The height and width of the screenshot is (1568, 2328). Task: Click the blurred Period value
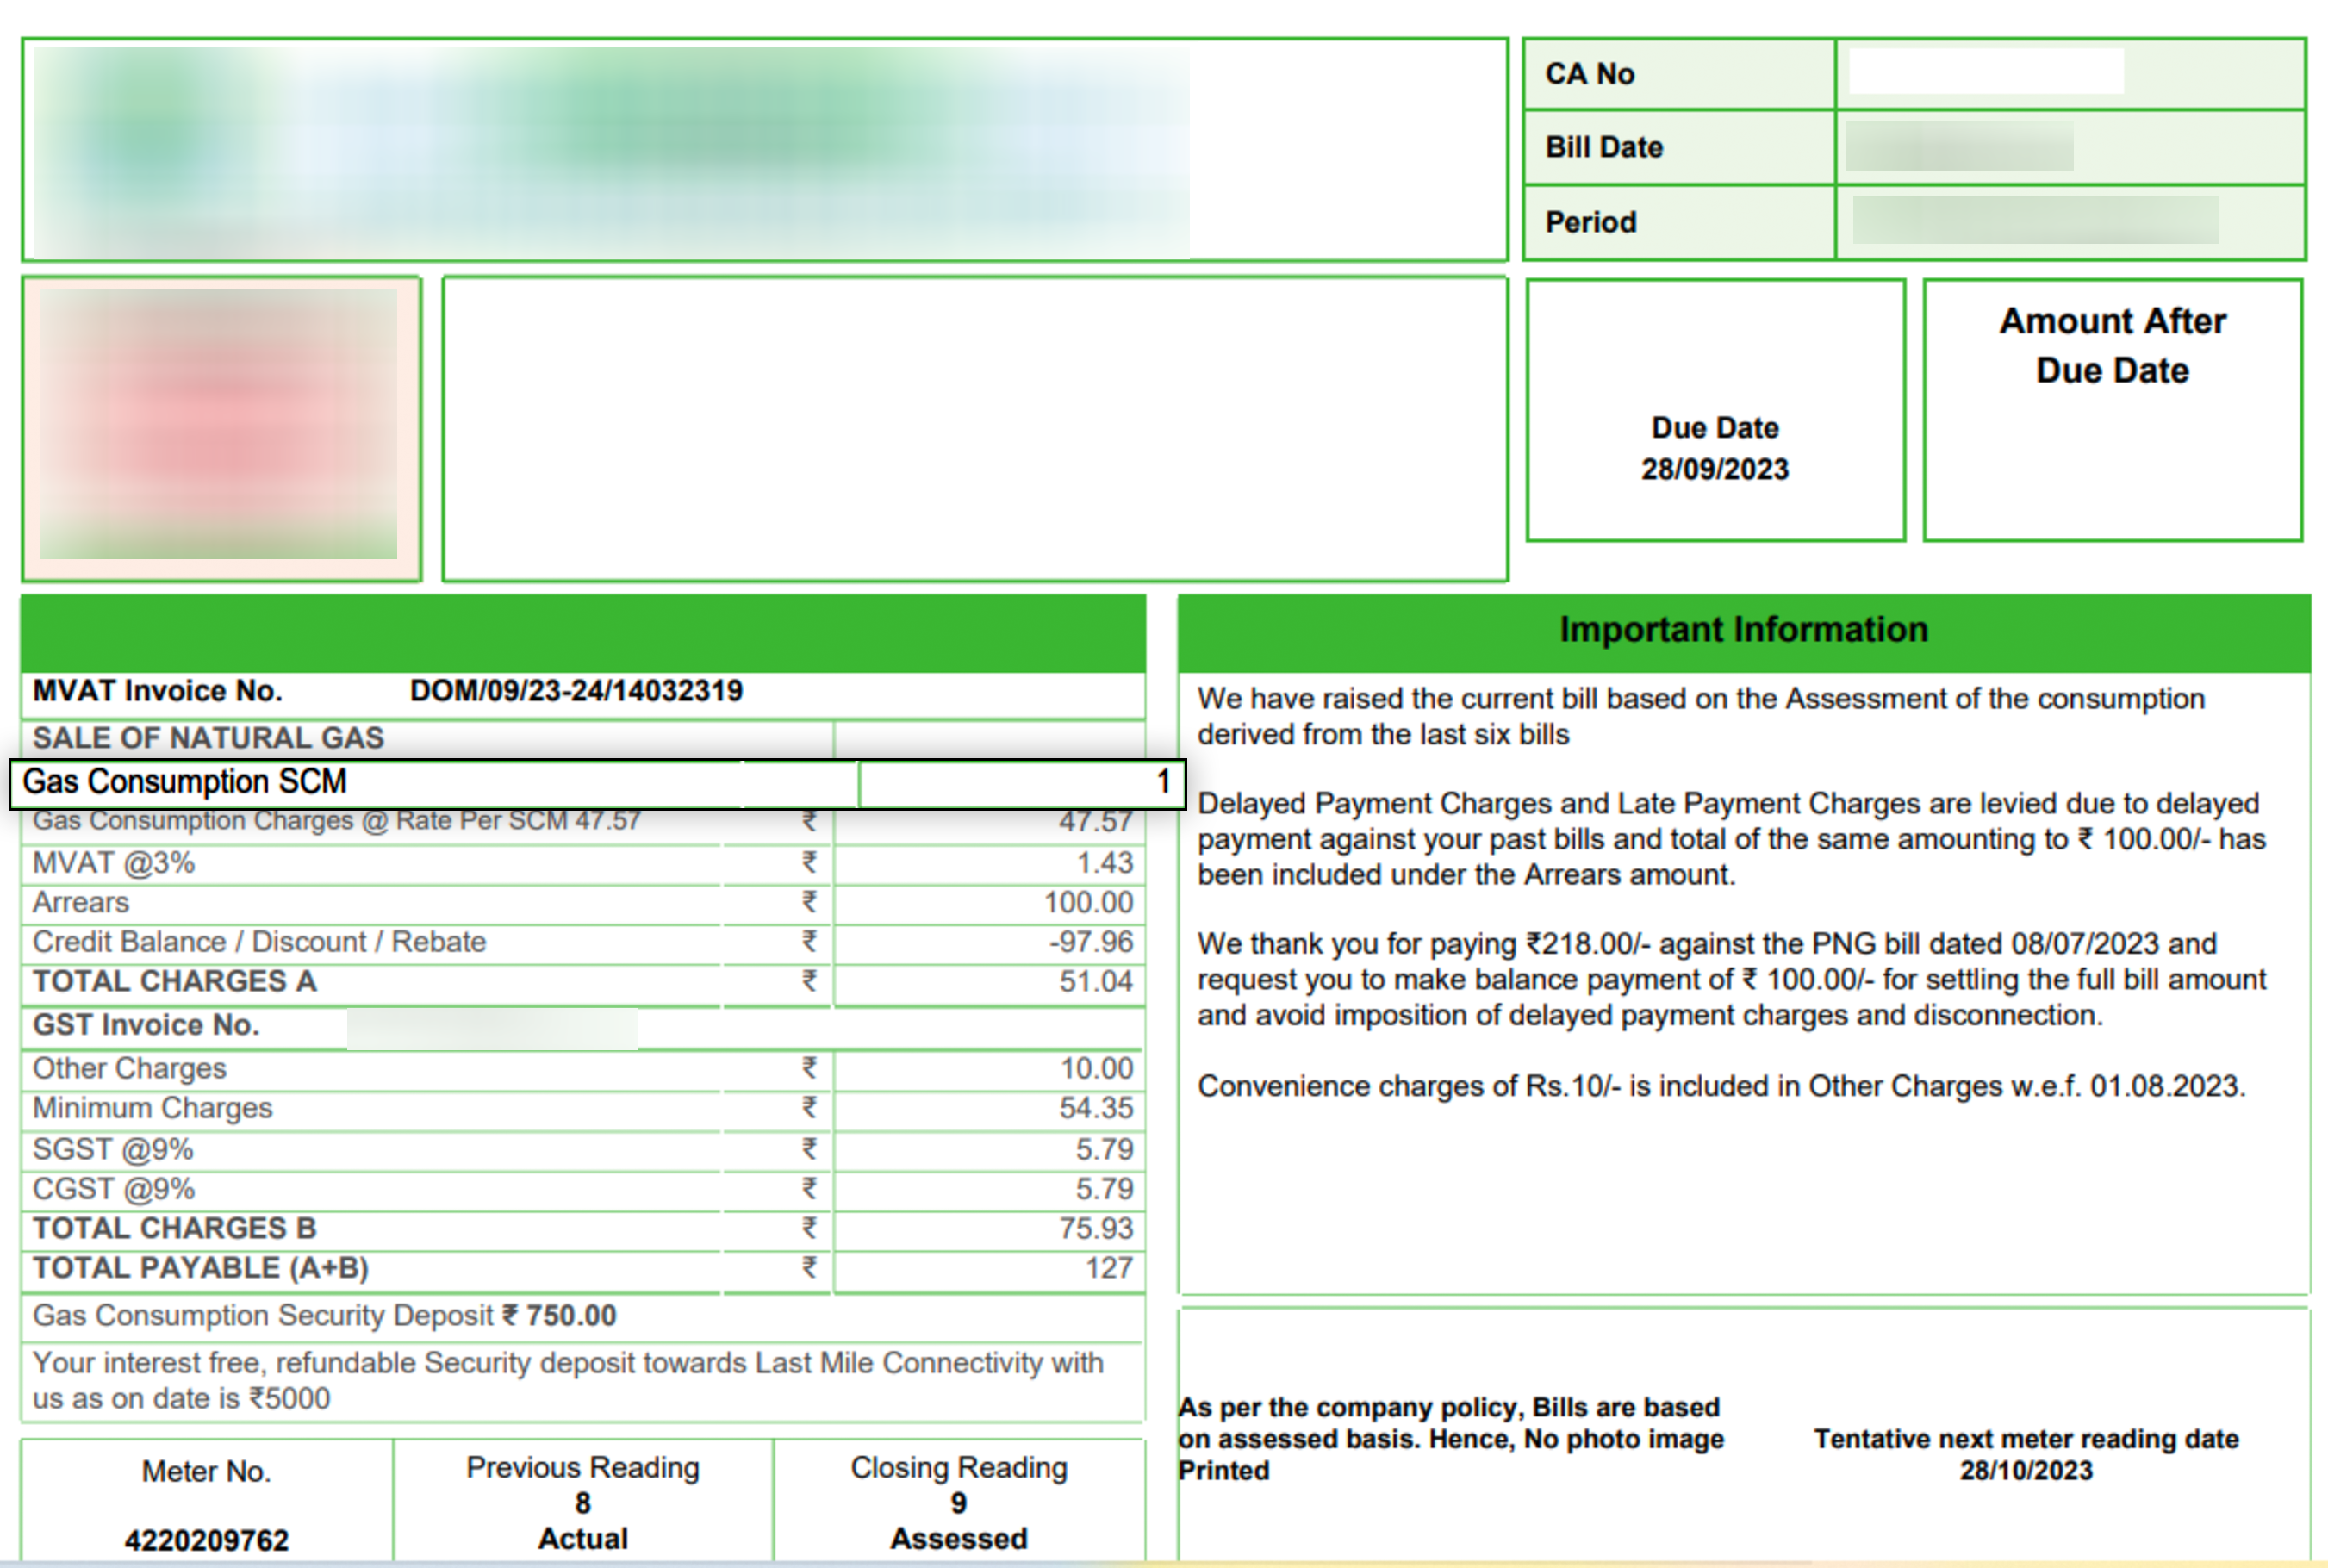pos(2034,221)
